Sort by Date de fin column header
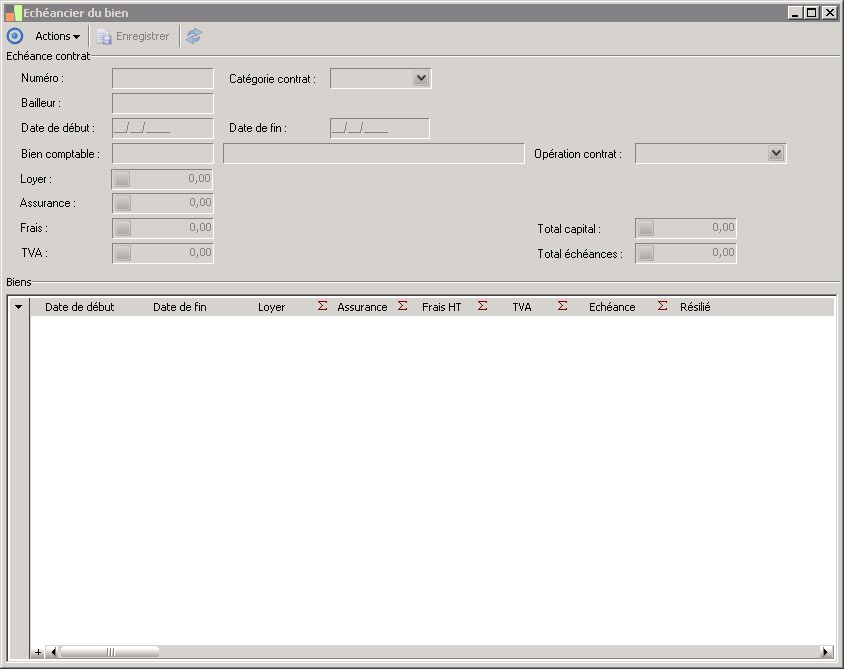 point(180,307)
